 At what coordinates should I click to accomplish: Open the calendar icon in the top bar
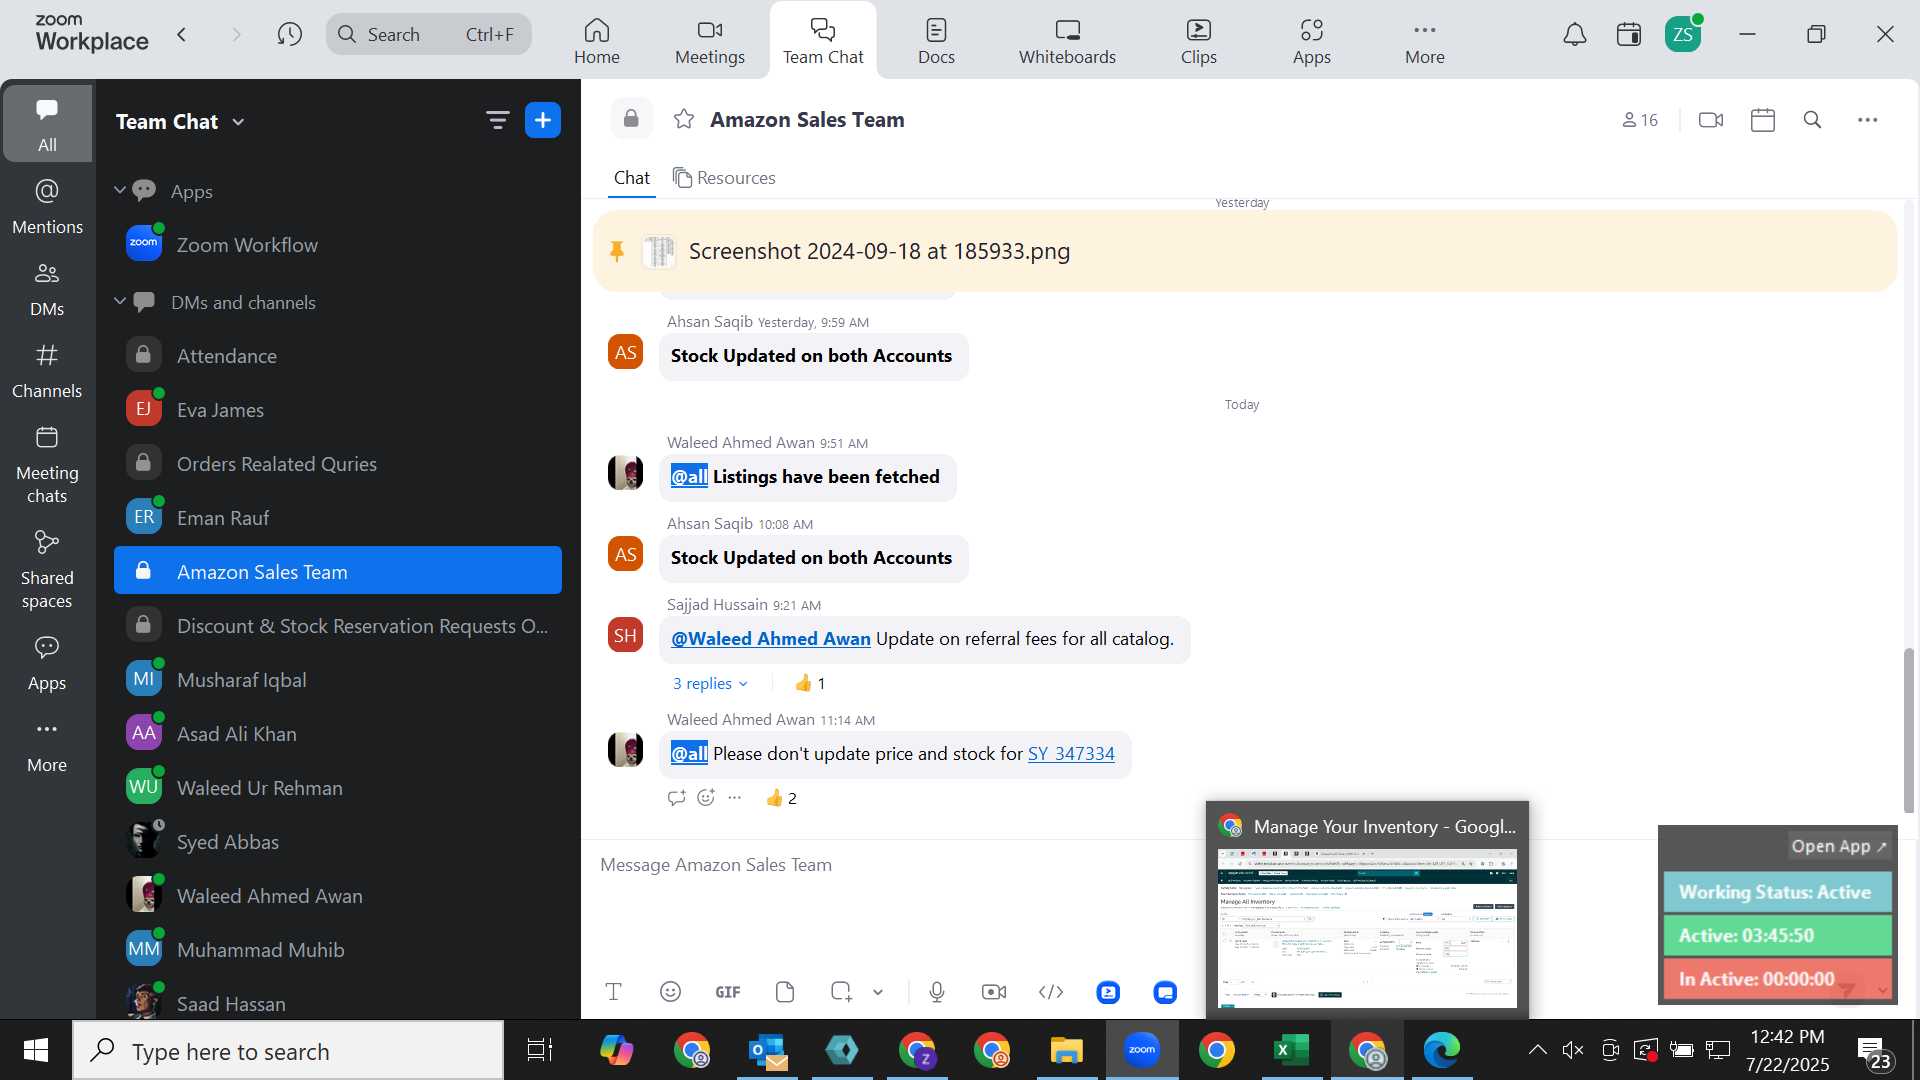click(1629, 36)
